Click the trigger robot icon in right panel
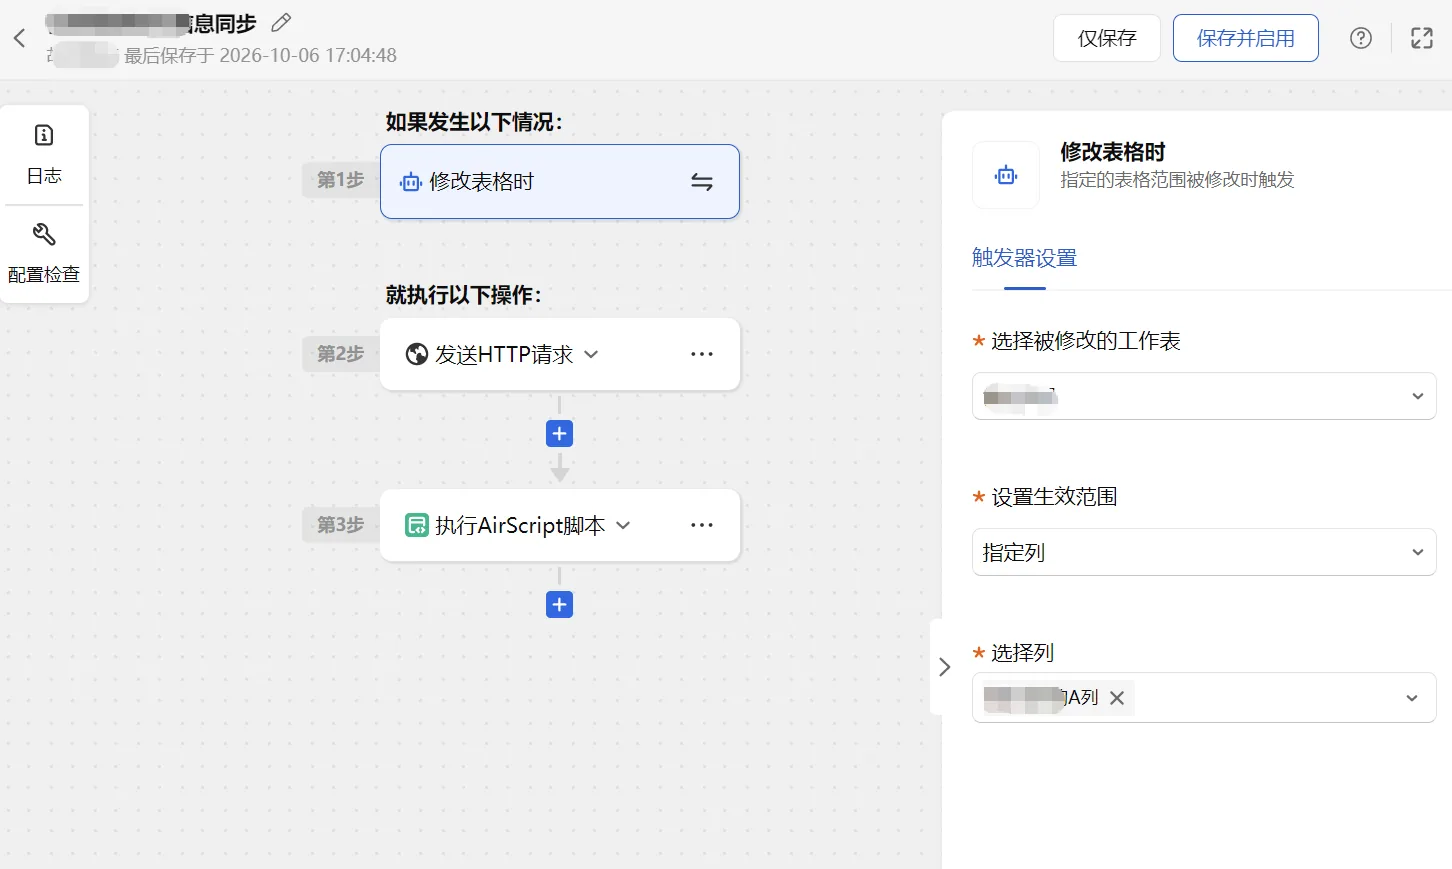The height and width of the screenshot is (869, 1452). [1006, 175]
